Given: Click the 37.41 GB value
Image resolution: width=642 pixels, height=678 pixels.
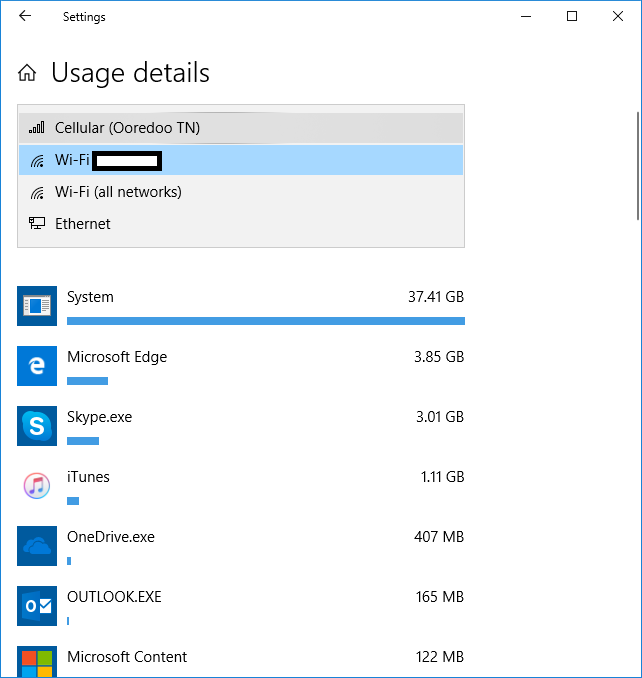Looking at the screenshot, I should (436, 297).
